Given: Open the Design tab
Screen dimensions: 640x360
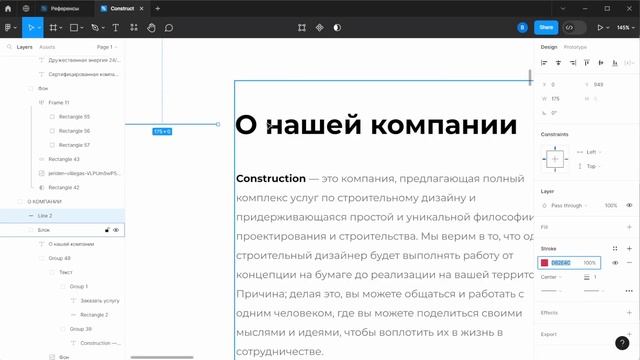Looking at the screenshot, I should pyautogui.click(x=549, y=47).
